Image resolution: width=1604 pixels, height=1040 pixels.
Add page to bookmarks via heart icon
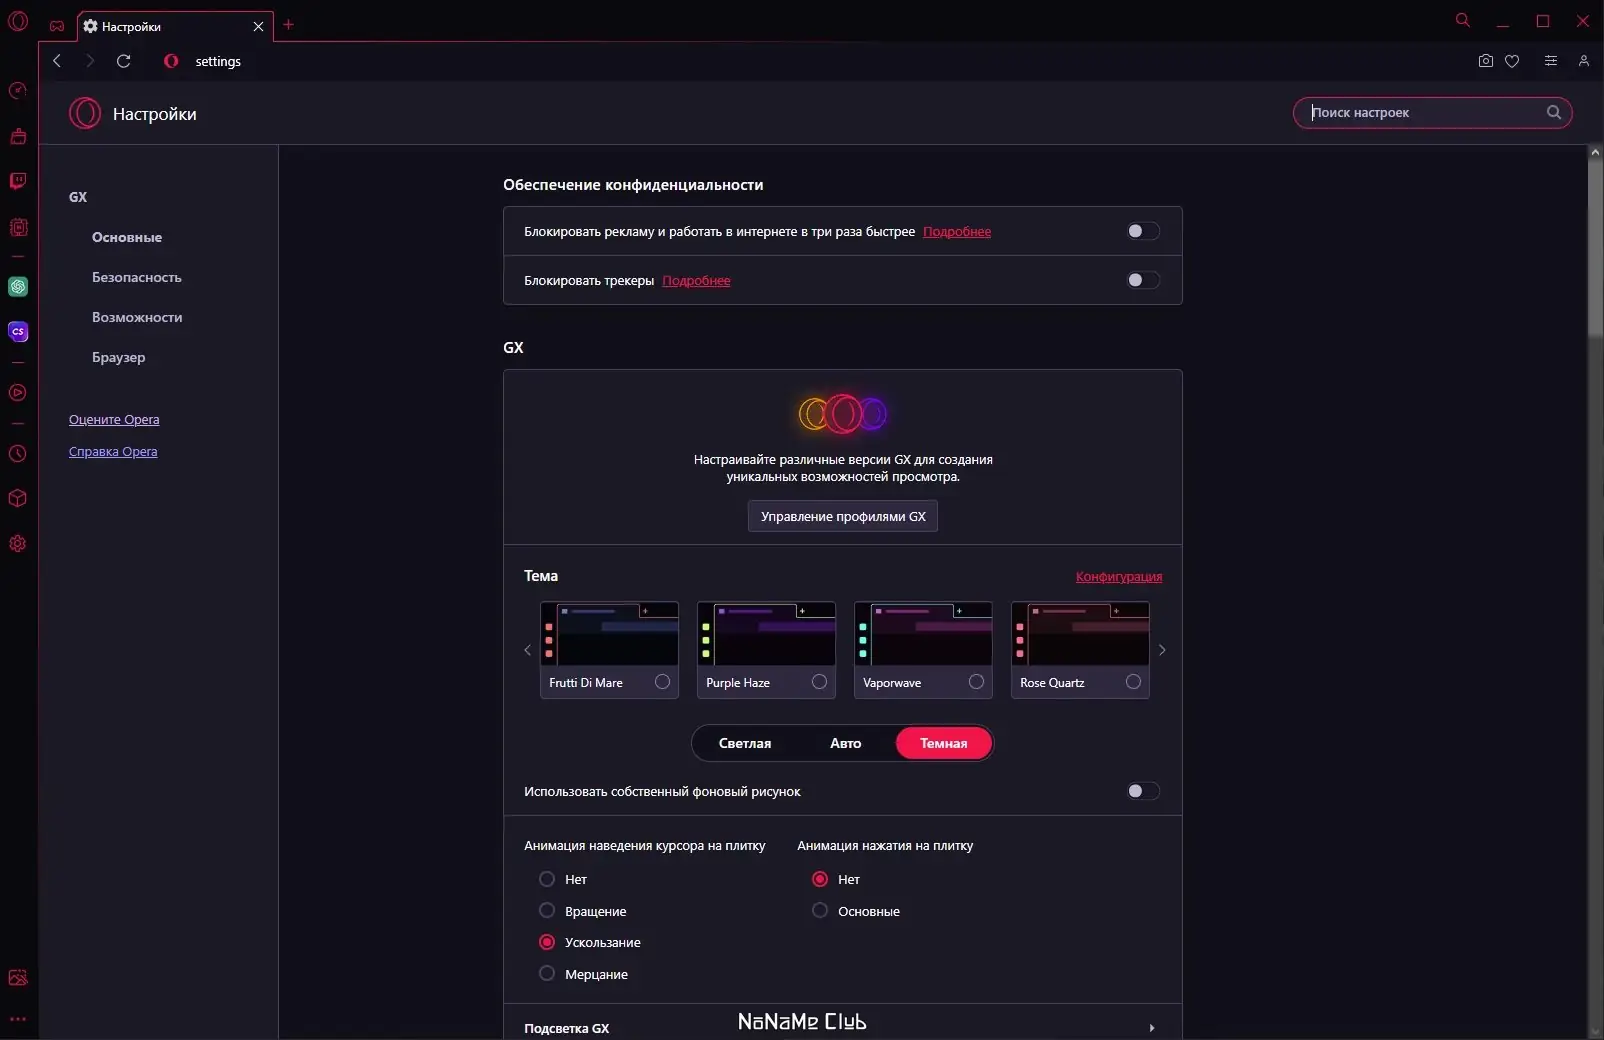pos(1512,61)
